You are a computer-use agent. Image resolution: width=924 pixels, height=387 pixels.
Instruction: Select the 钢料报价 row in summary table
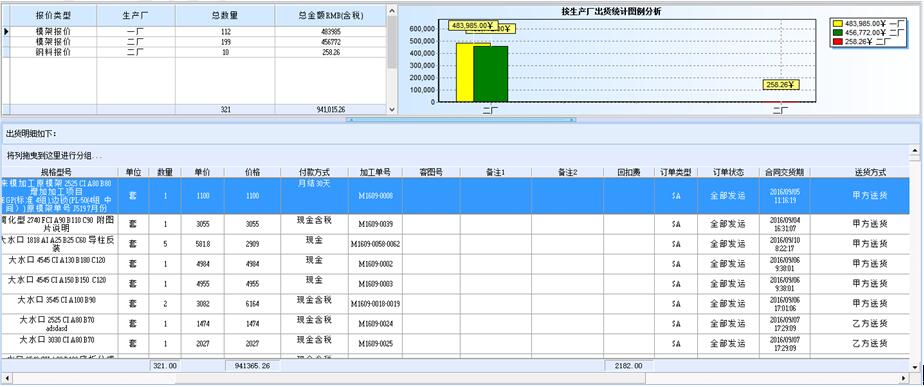coord(194,52)
